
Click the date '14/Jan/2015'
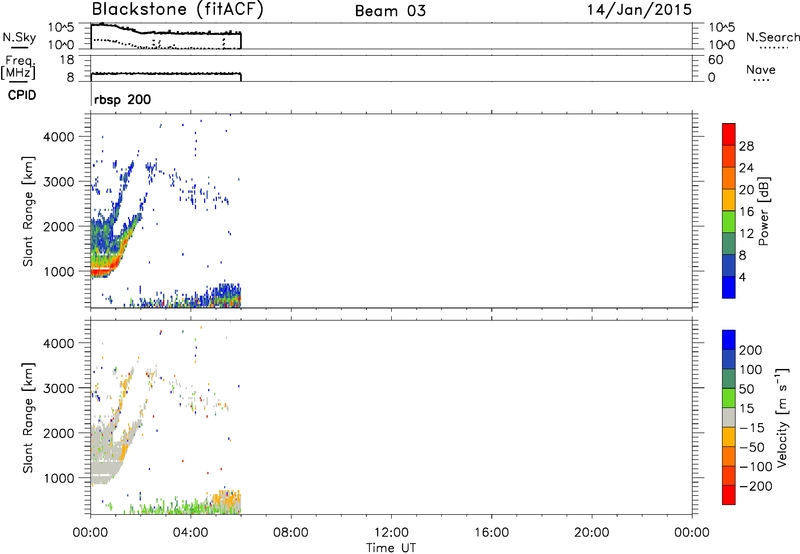(x=639, y=10)
